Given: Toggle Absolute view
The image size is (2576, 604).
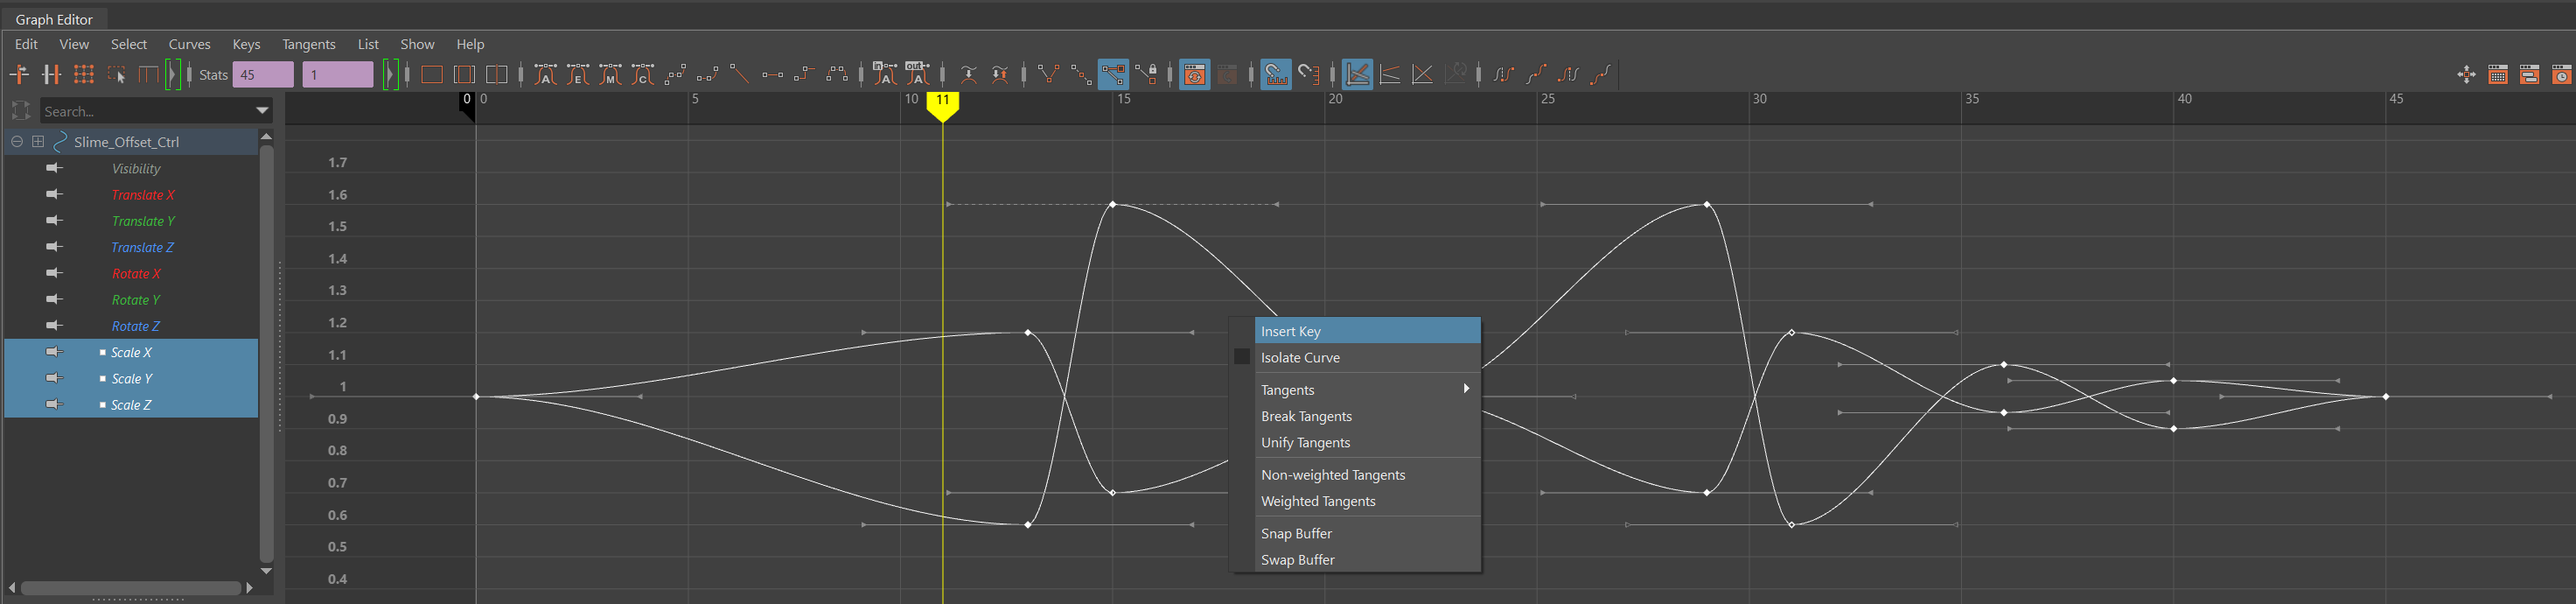Looking at the screenshot, I should tap(1358, 74).
